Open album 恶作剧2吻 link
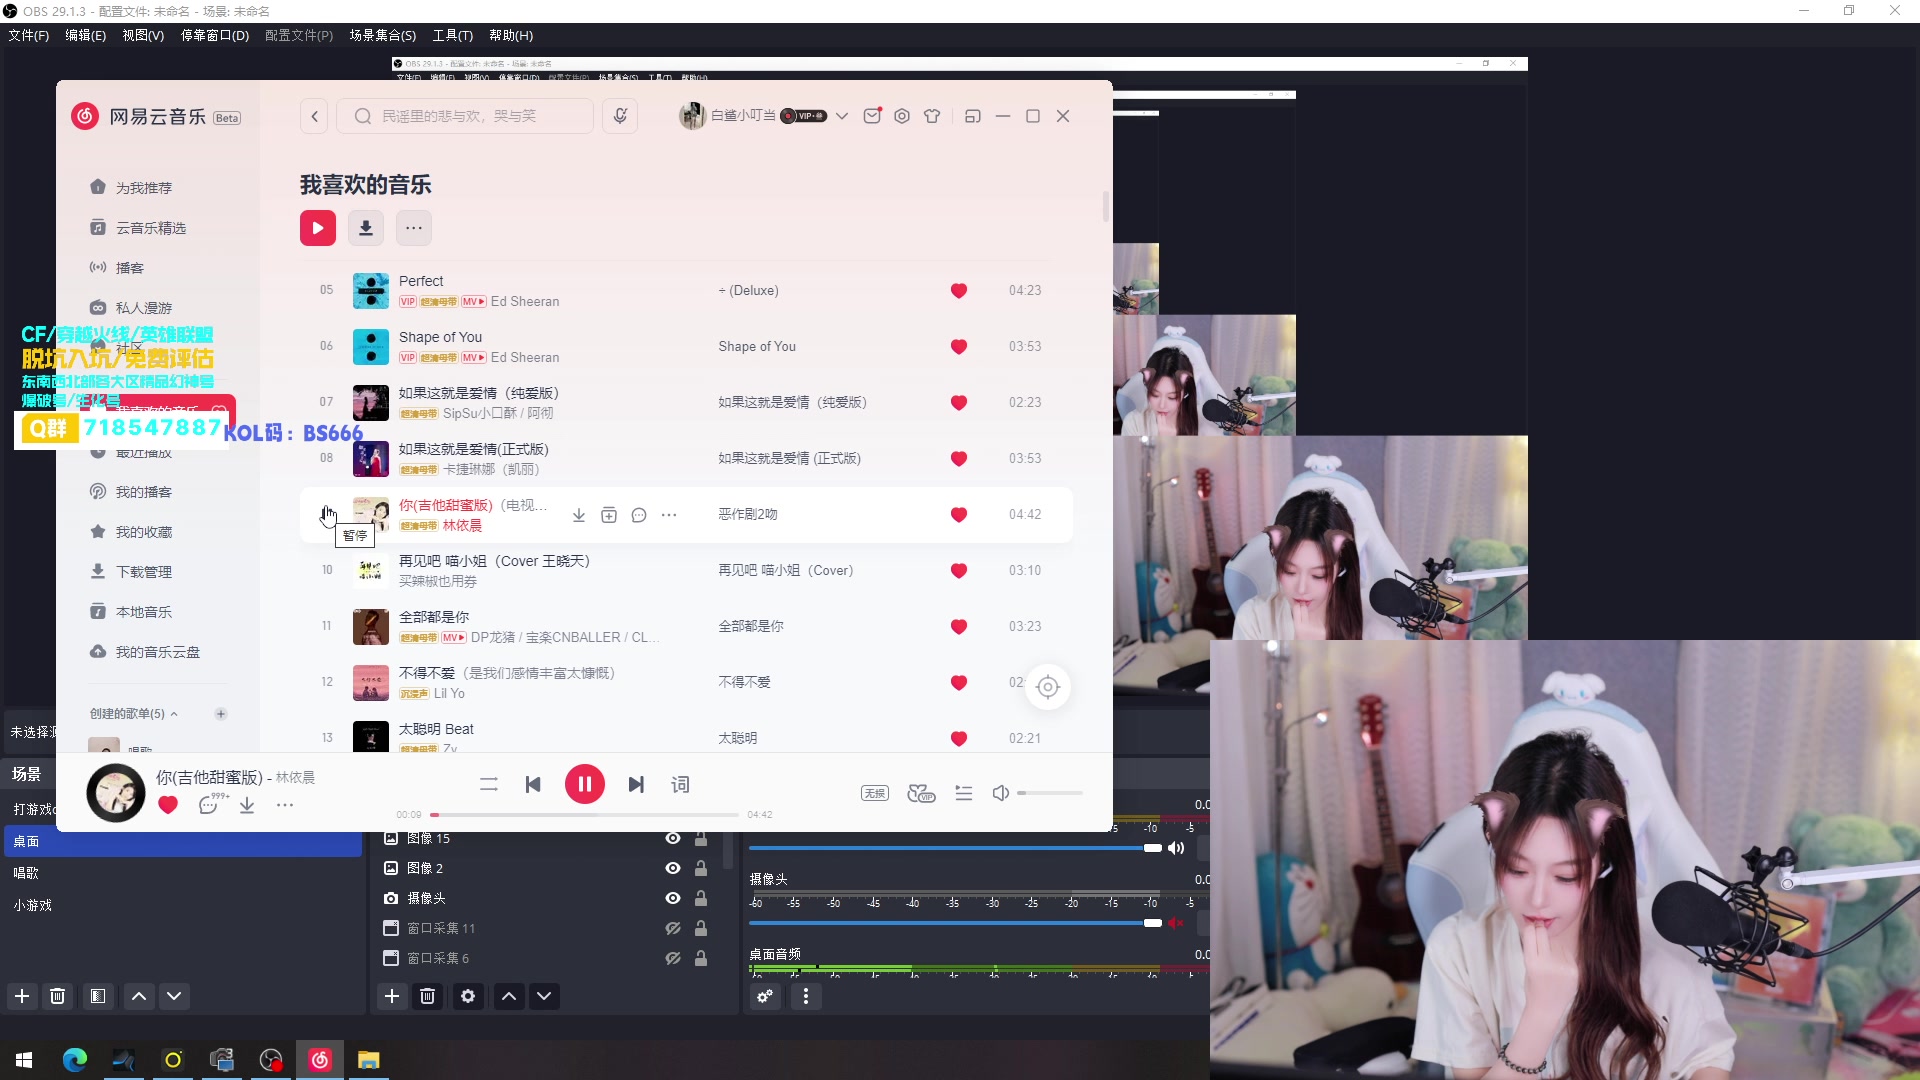Image resolution: width=1920 pixels, height=1080 pixels. click(x=748, y=514)
